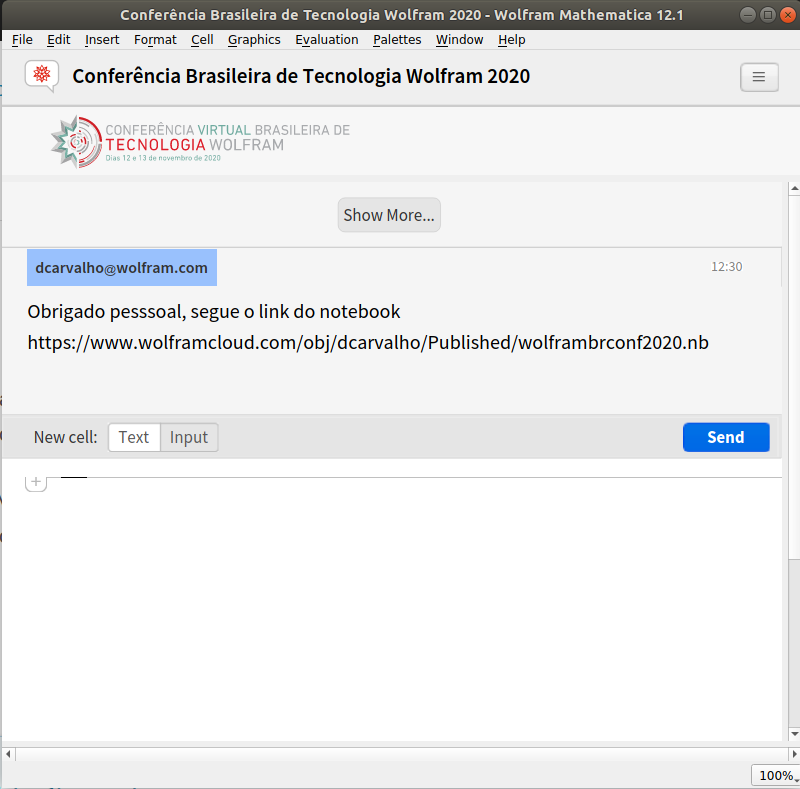Open the File menu

tap(22, 40)
